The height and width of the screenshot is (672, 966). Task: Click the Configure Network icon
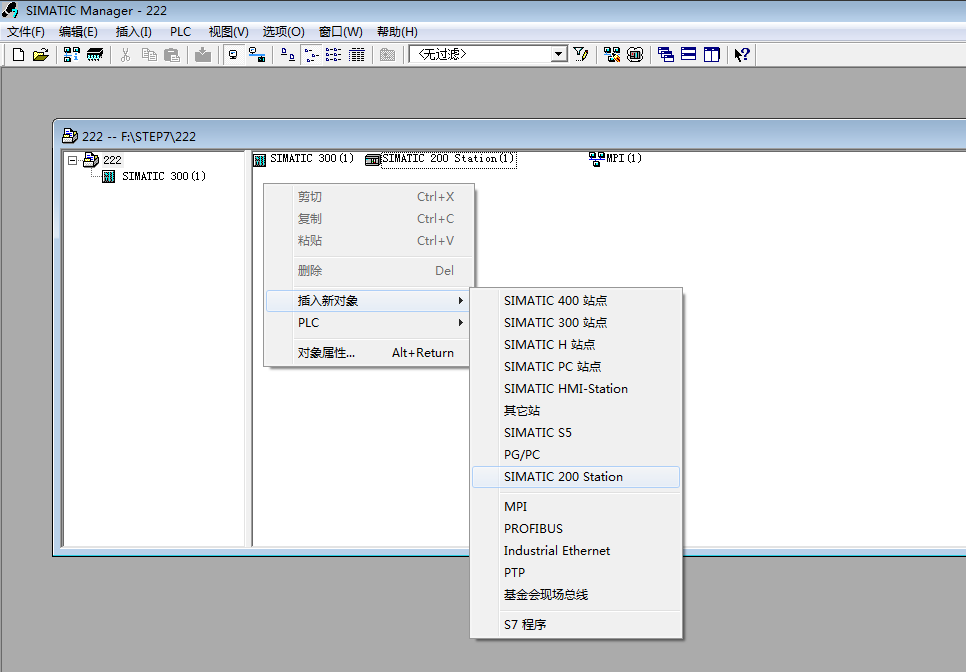click(611, 55)
